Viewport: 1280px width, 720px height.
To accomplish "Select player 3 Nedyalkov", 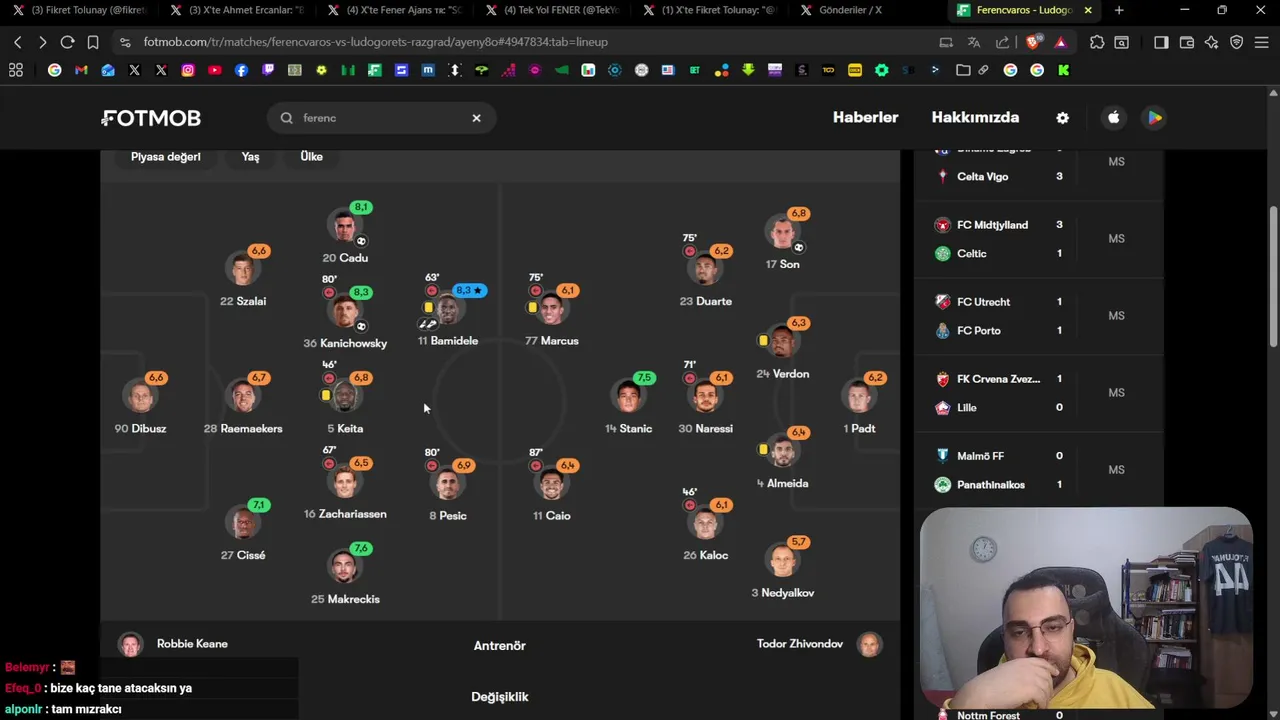I will [x=783, y=568].
